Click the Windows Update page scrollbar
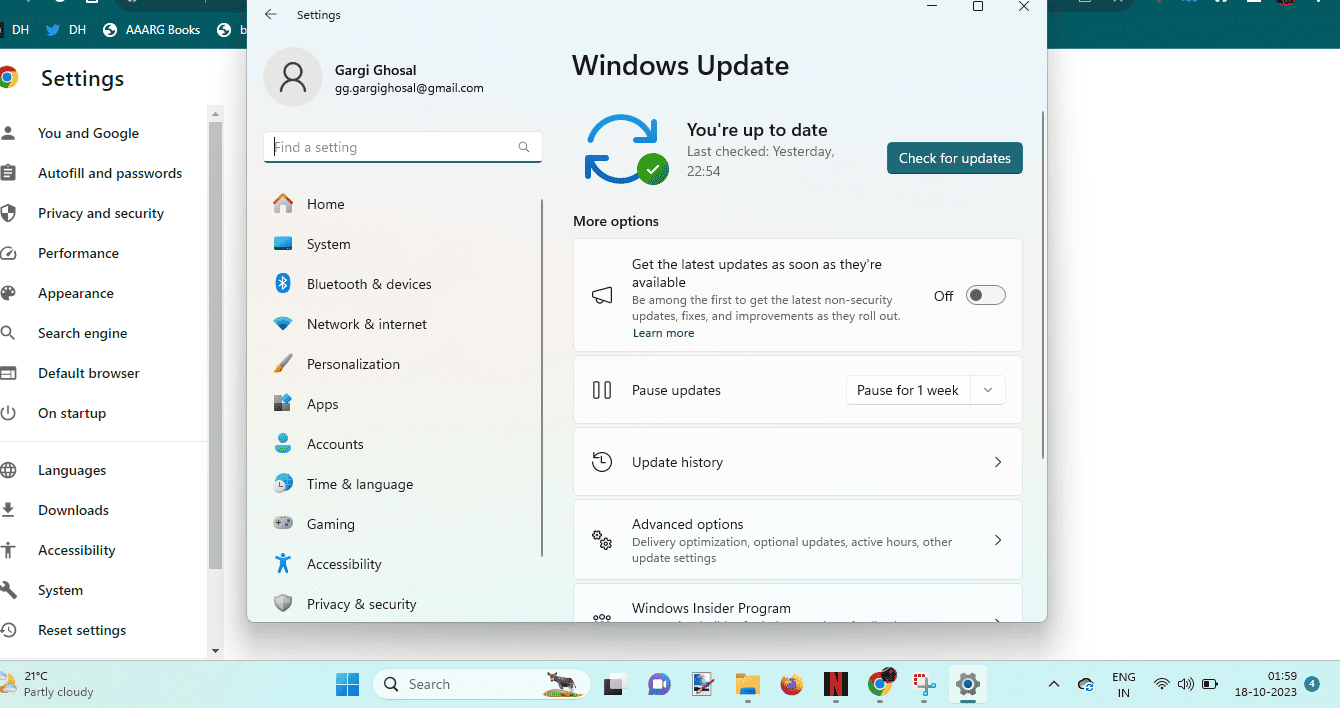1340x708 pixels. tap(1043, 285)
